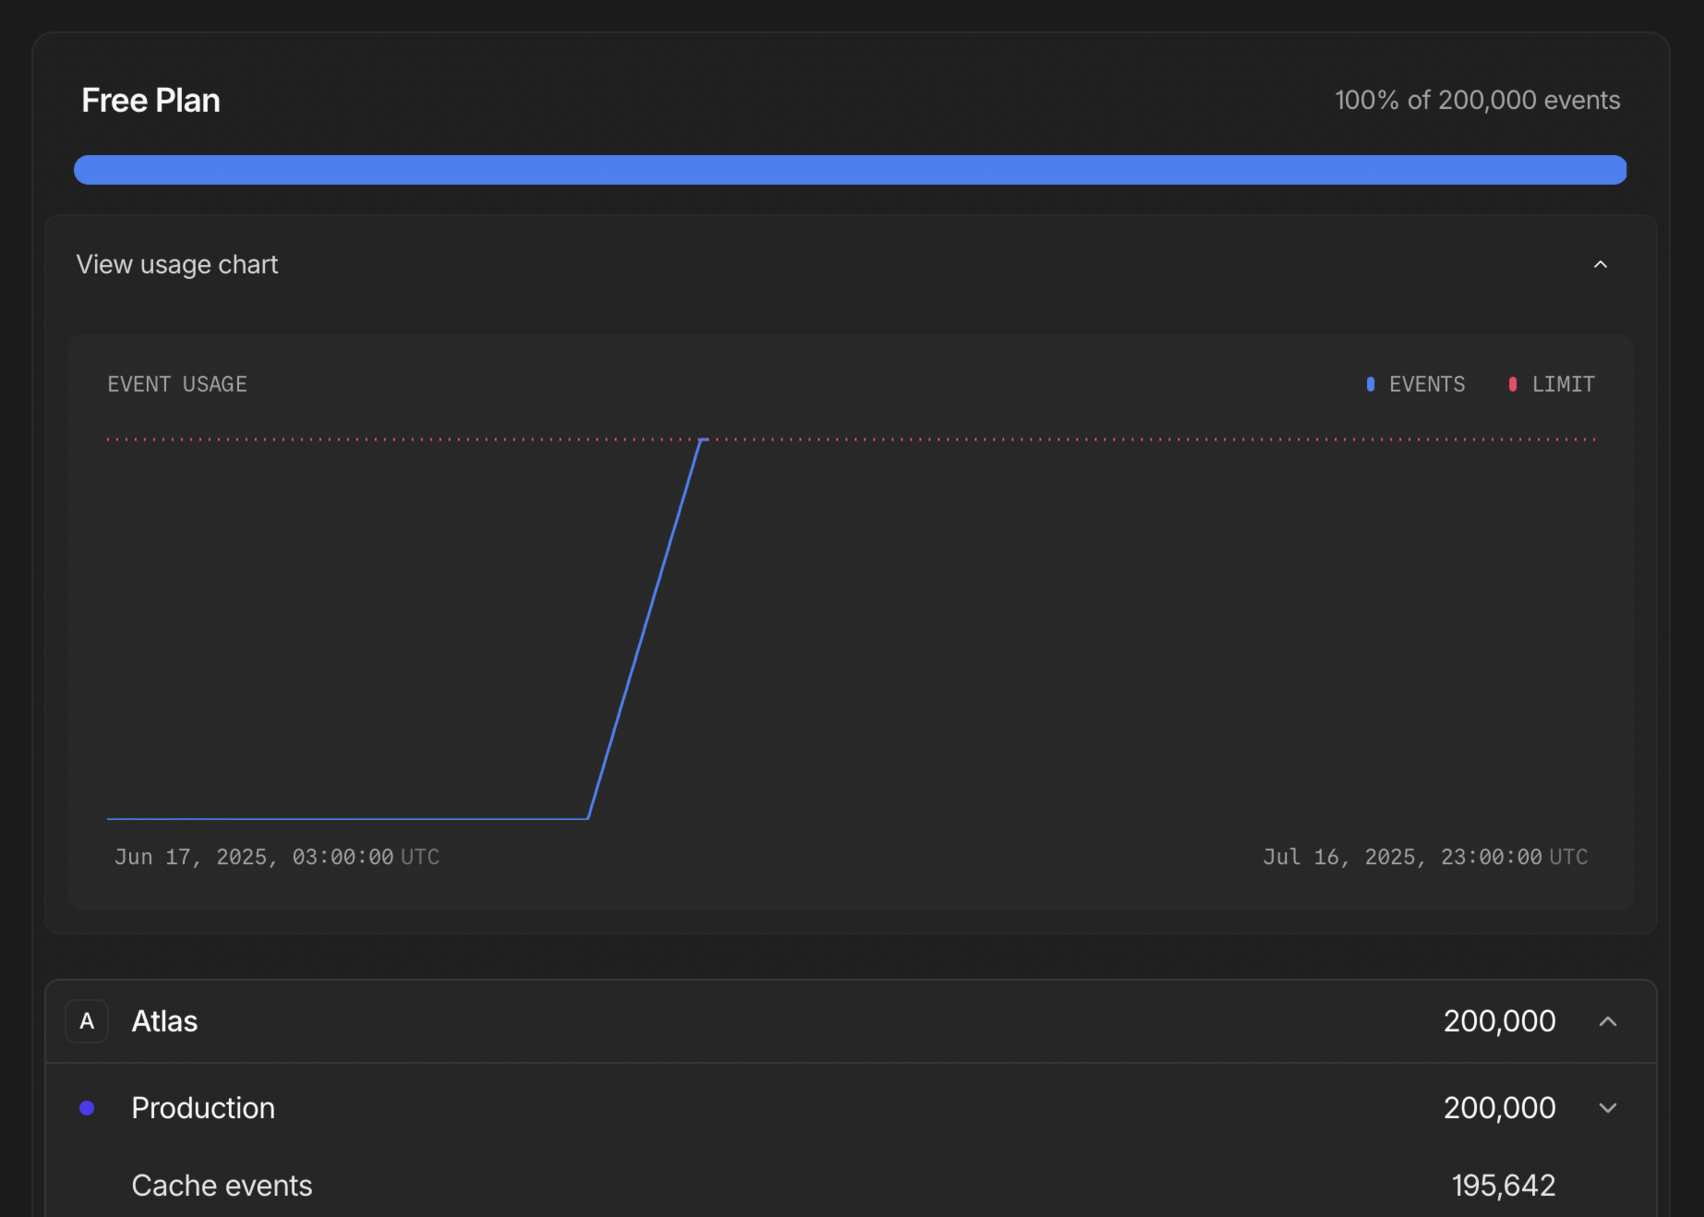The height and width of the screenshot is (1217, 1704).
Task: Click the Free Plan heading
Action: pos(151,100)
